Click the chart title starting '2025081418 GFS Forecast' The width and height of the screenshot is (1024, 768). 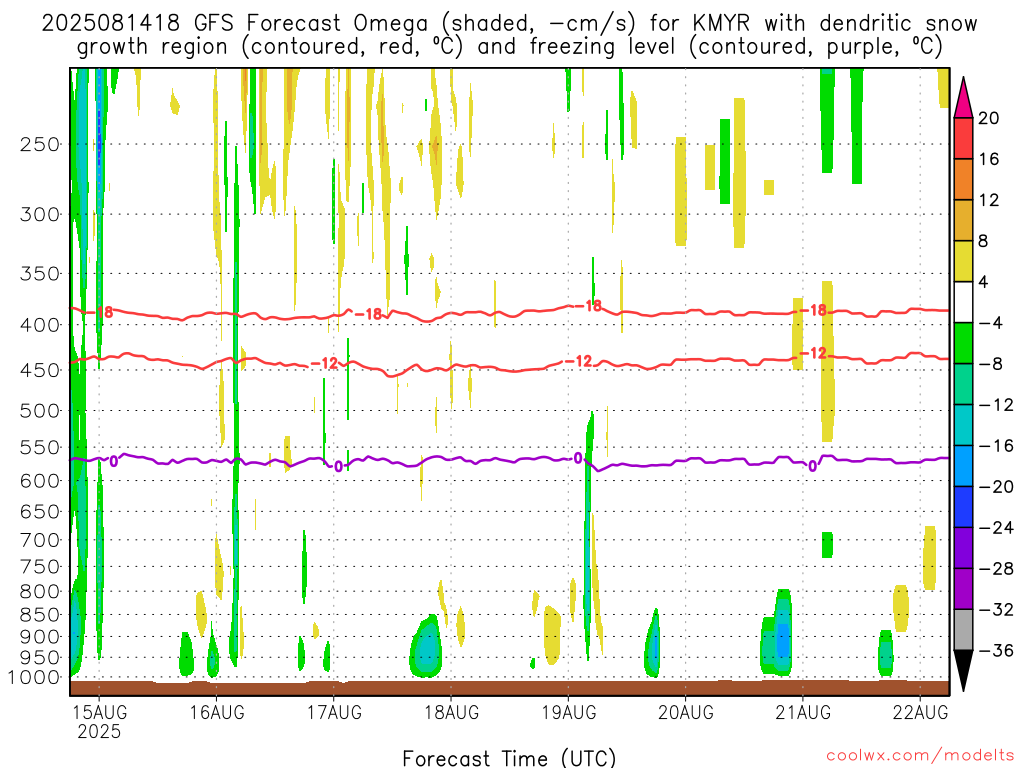[509, 24]
